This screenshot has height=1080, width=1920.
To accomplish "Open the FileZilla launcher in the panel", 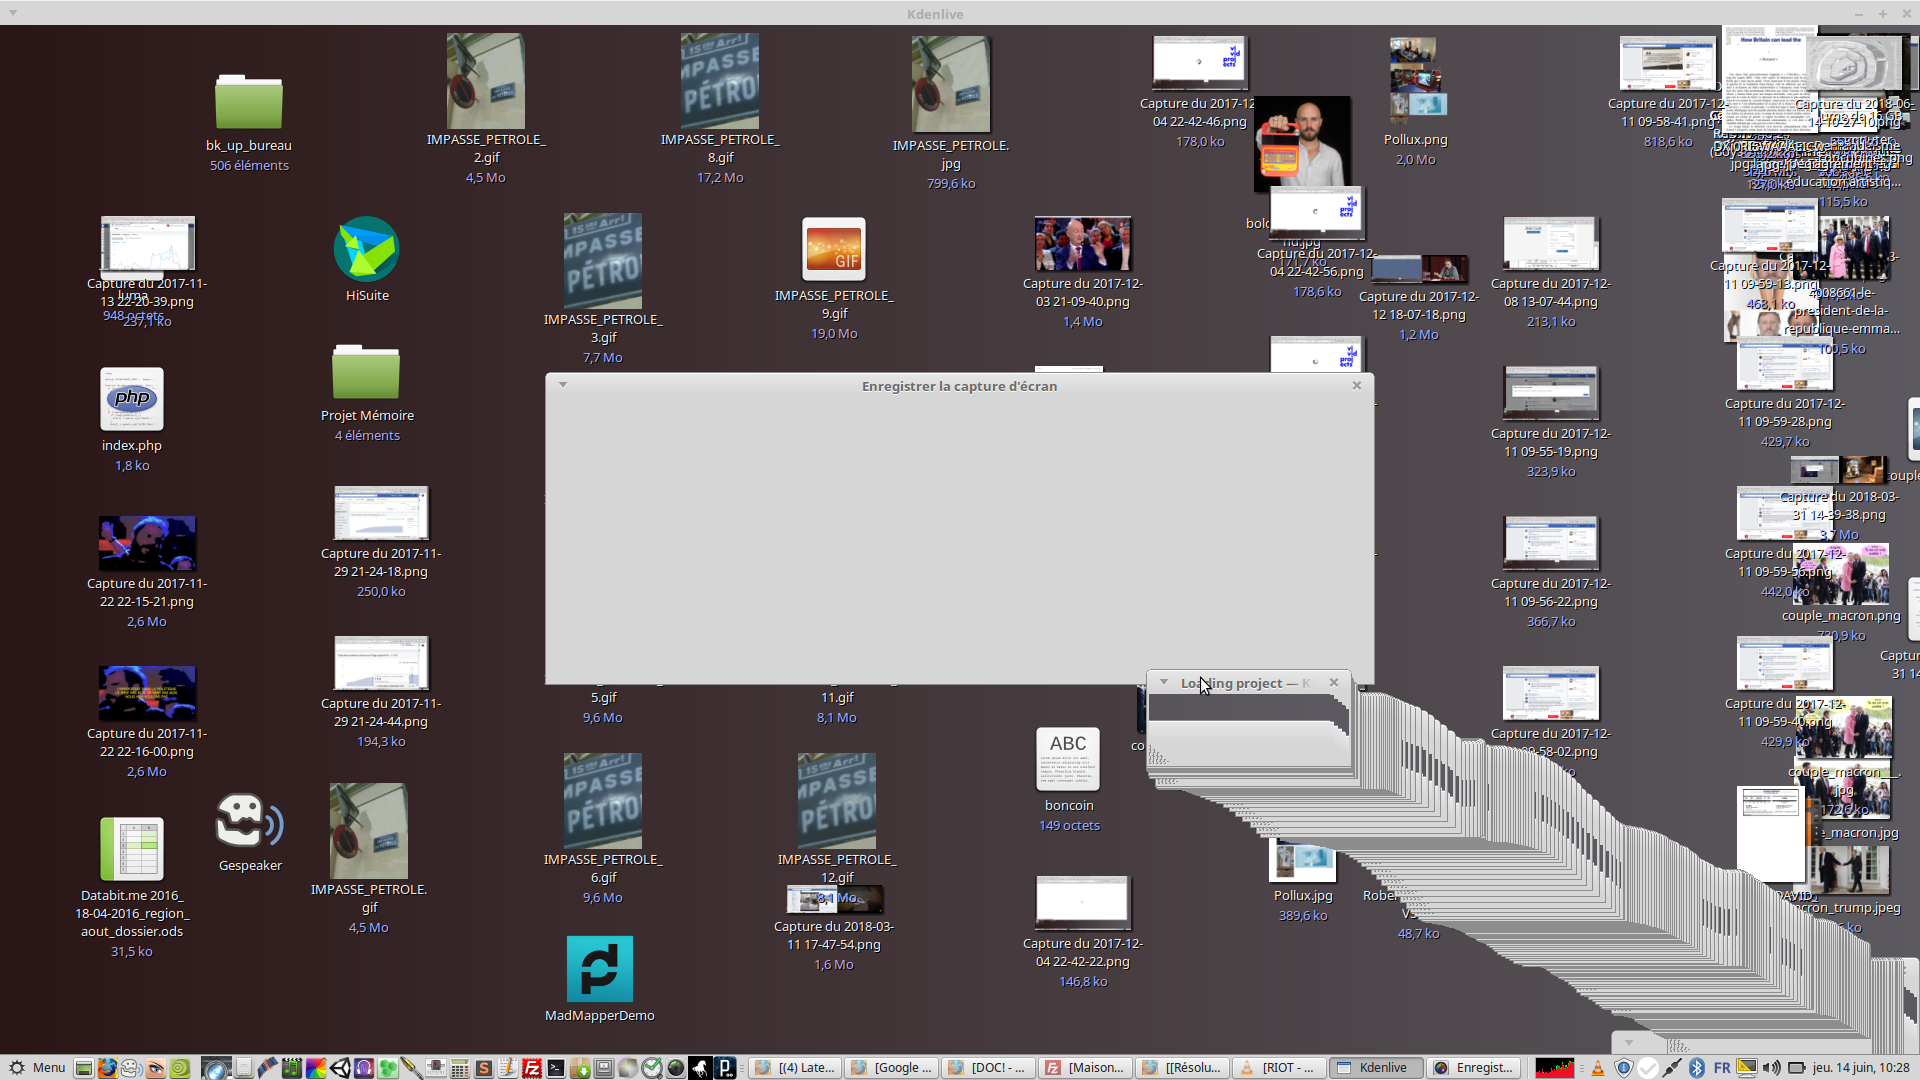I will 532,1068.
